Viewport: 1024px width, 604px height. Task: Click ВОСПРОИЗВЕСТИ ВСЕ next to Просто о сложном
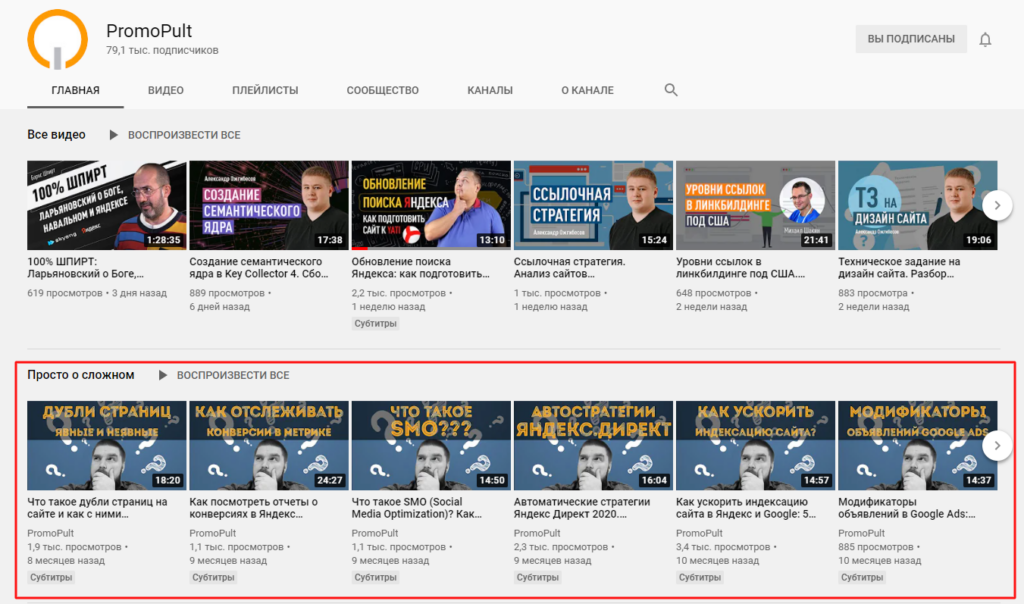233,375
